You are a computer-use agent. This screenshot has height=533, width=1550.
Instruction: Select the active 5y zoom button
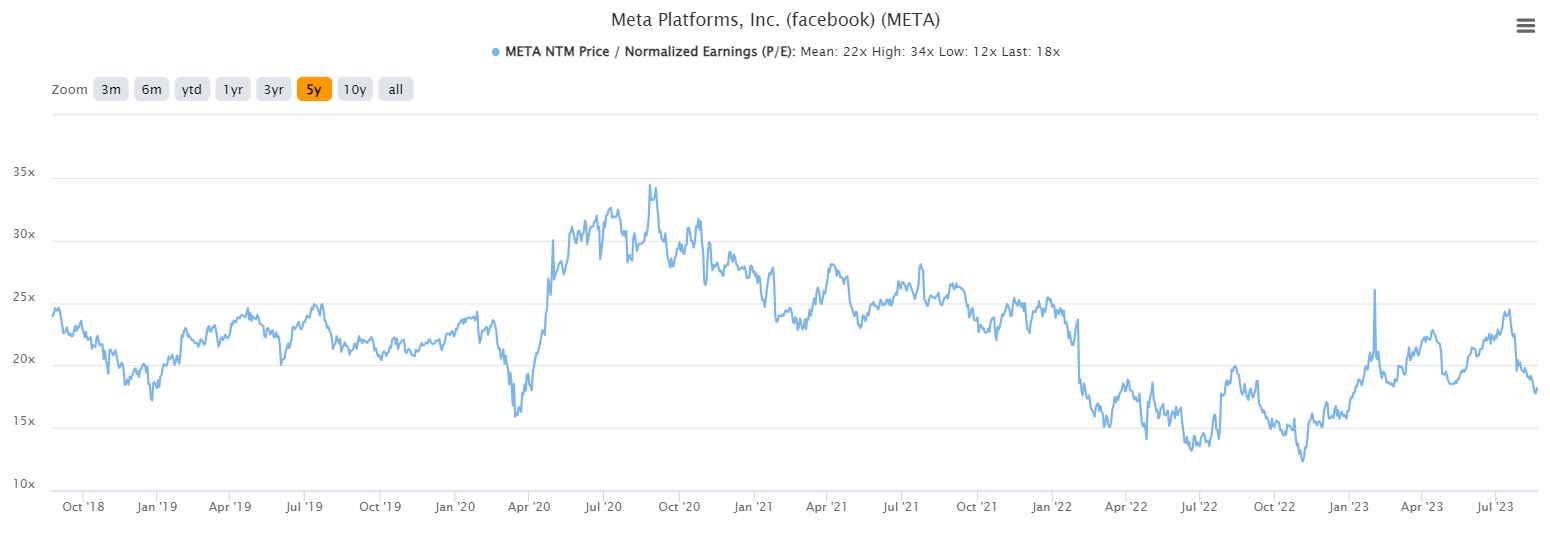(x=314, y=89)
